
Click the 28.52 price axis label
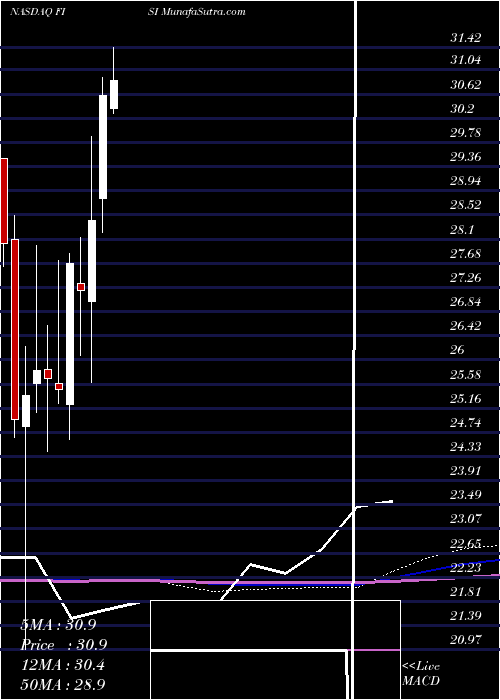pos(466,205)
